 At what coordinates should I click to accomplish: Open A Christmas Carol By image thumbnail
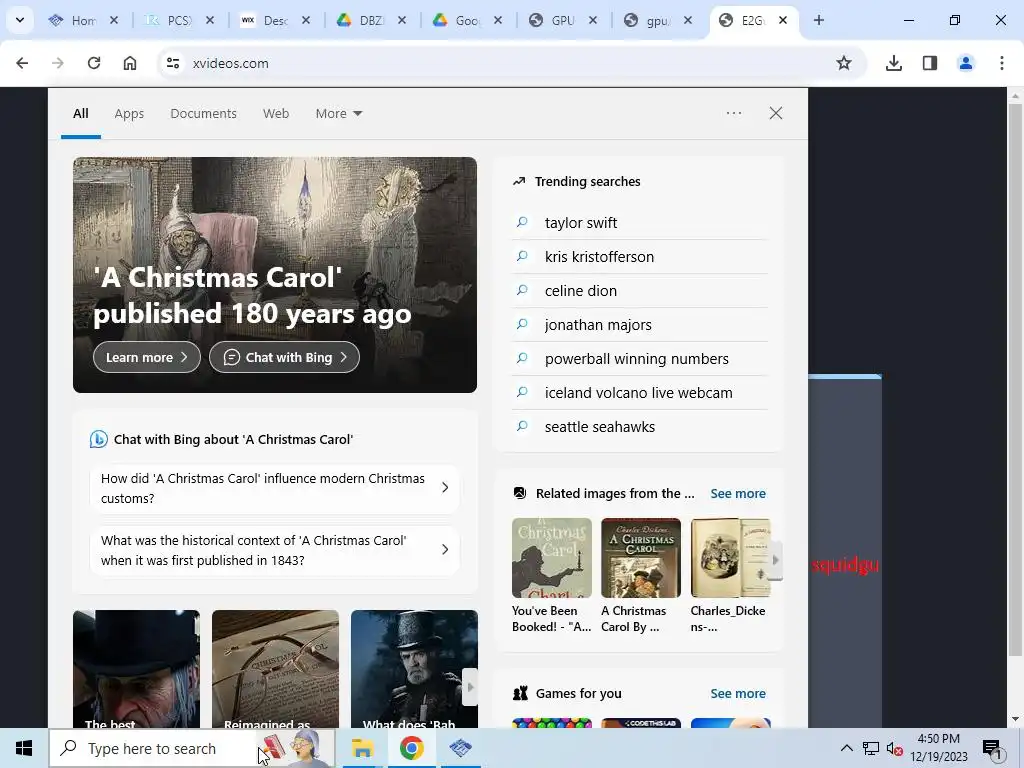pos(641,558)
